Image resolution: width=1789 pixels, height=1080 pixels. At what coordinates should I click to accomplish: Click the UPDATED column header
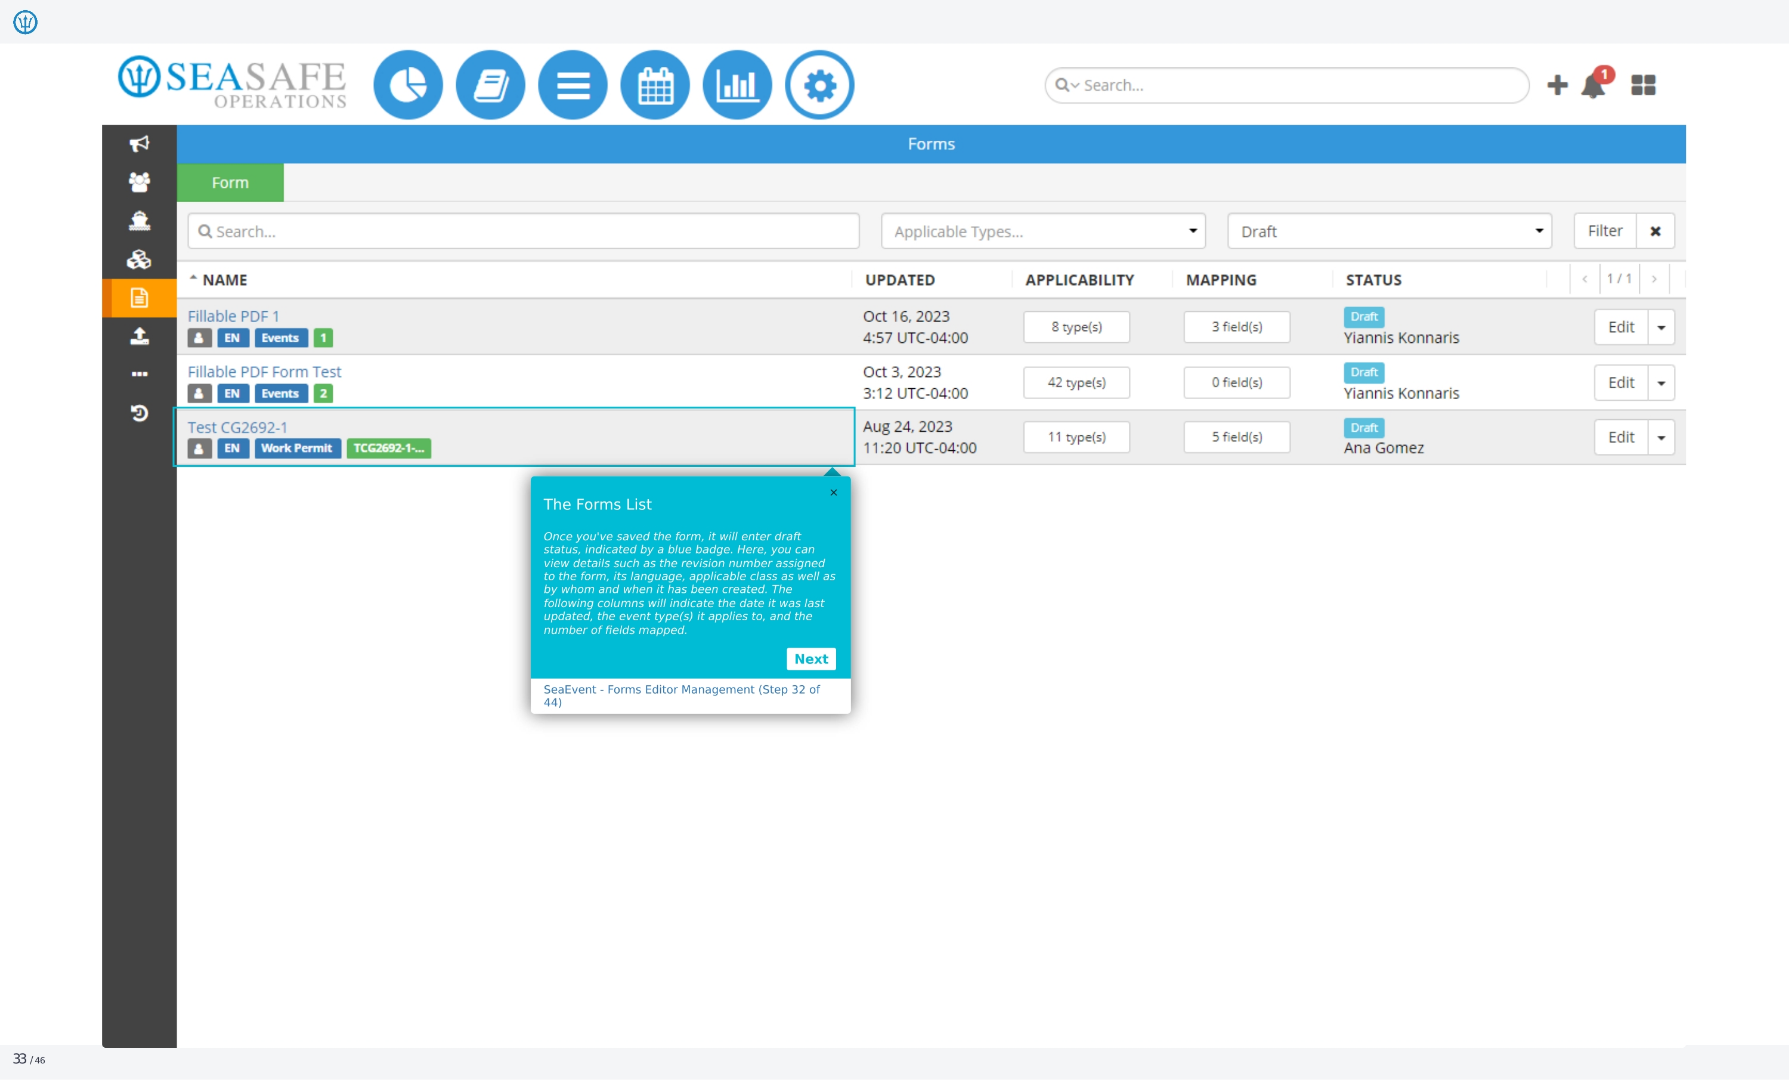[900, 280]
